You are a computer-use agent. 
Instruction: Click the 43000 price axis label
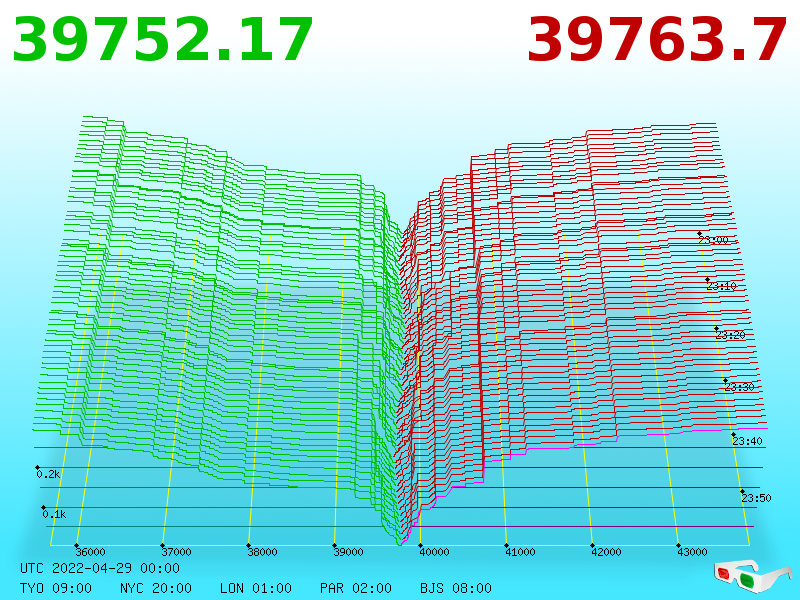click(692, 552)
